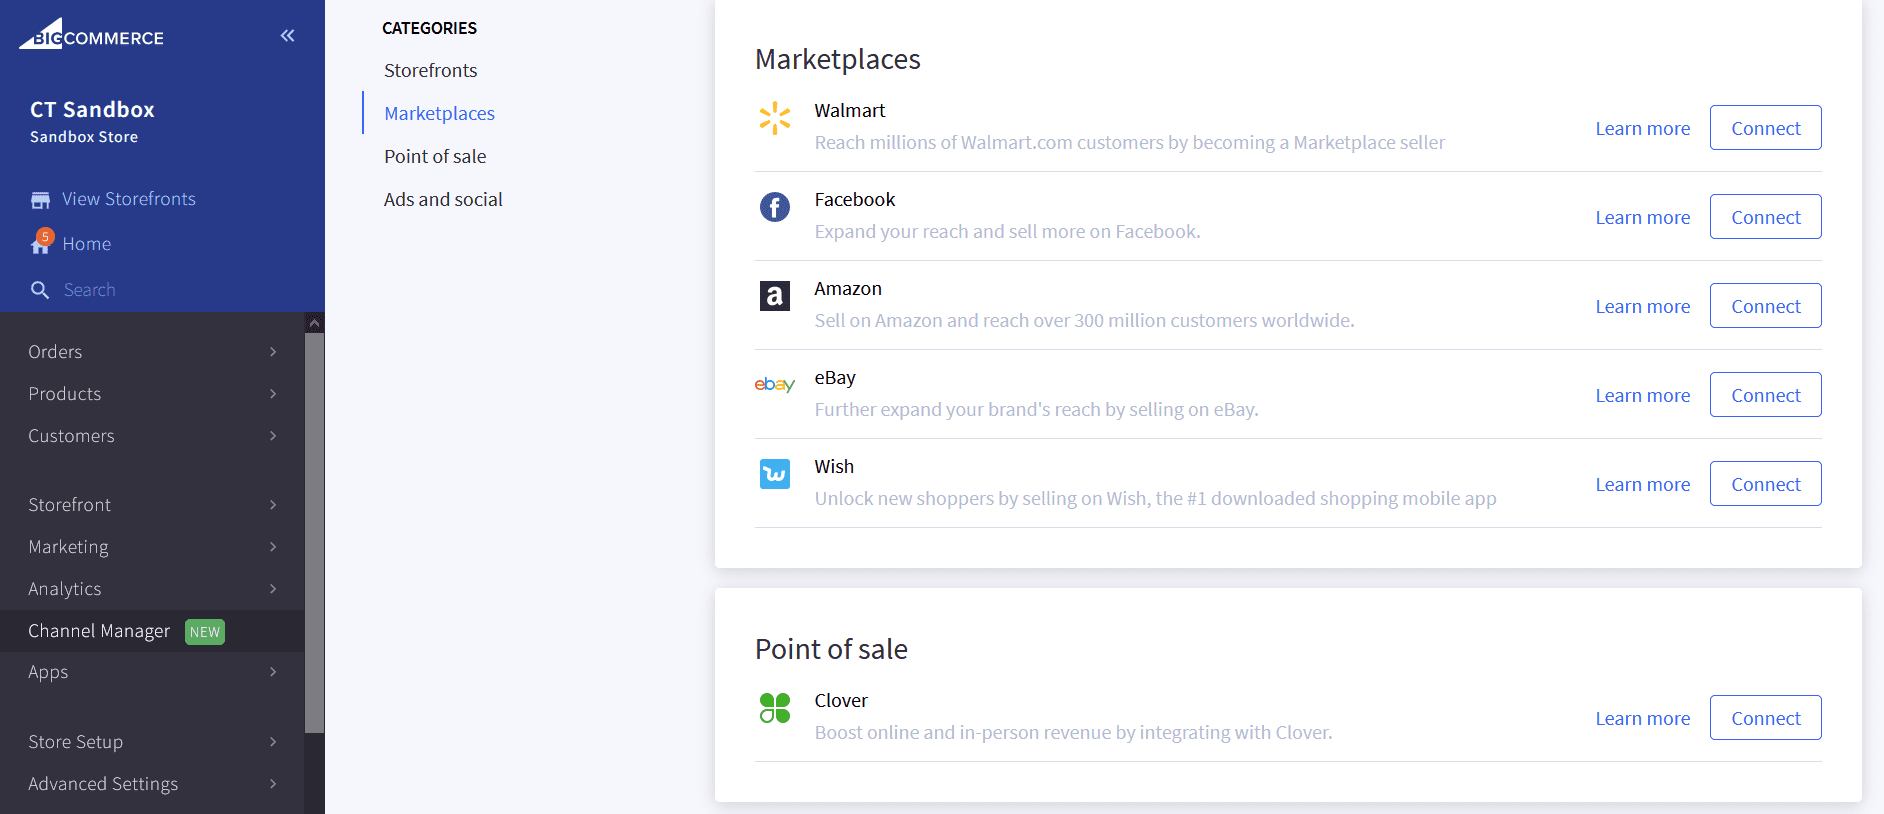The image size is (1884, 814).
Task: Click the Wish shopping app icon
Action: (775, 473)
